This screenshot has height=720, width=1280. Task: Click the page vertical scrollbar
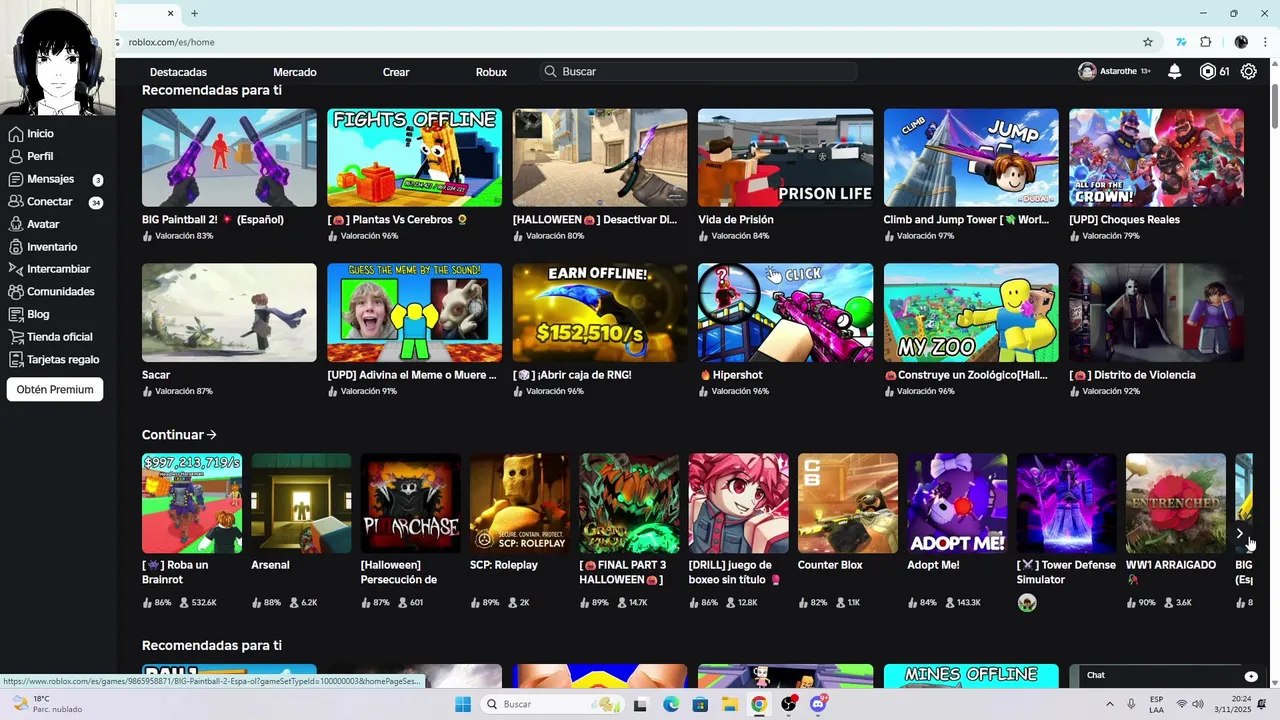point(1275,104)
